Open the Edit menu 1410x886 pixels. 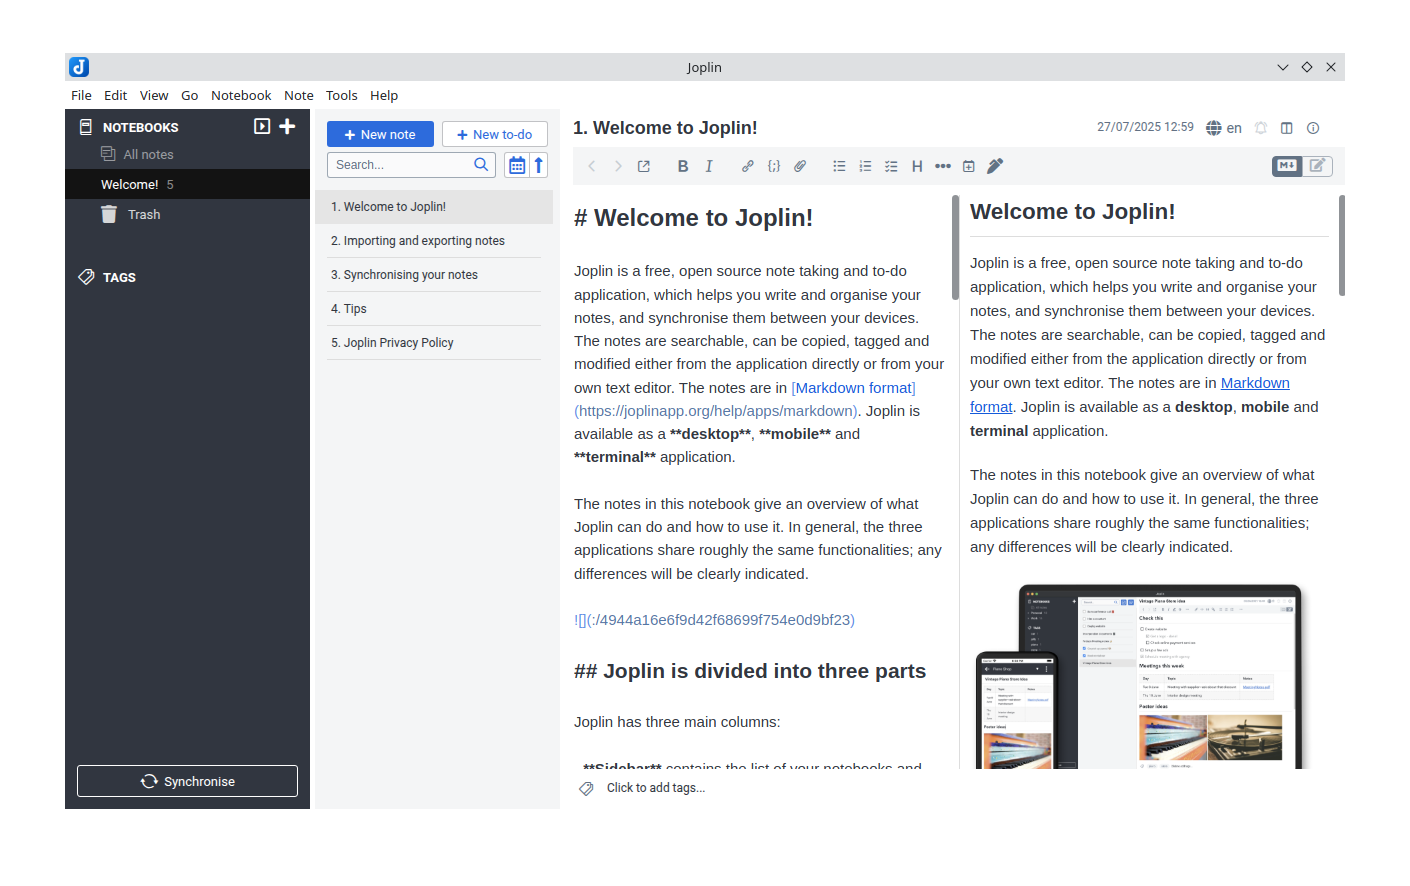(x=115, y=95)
